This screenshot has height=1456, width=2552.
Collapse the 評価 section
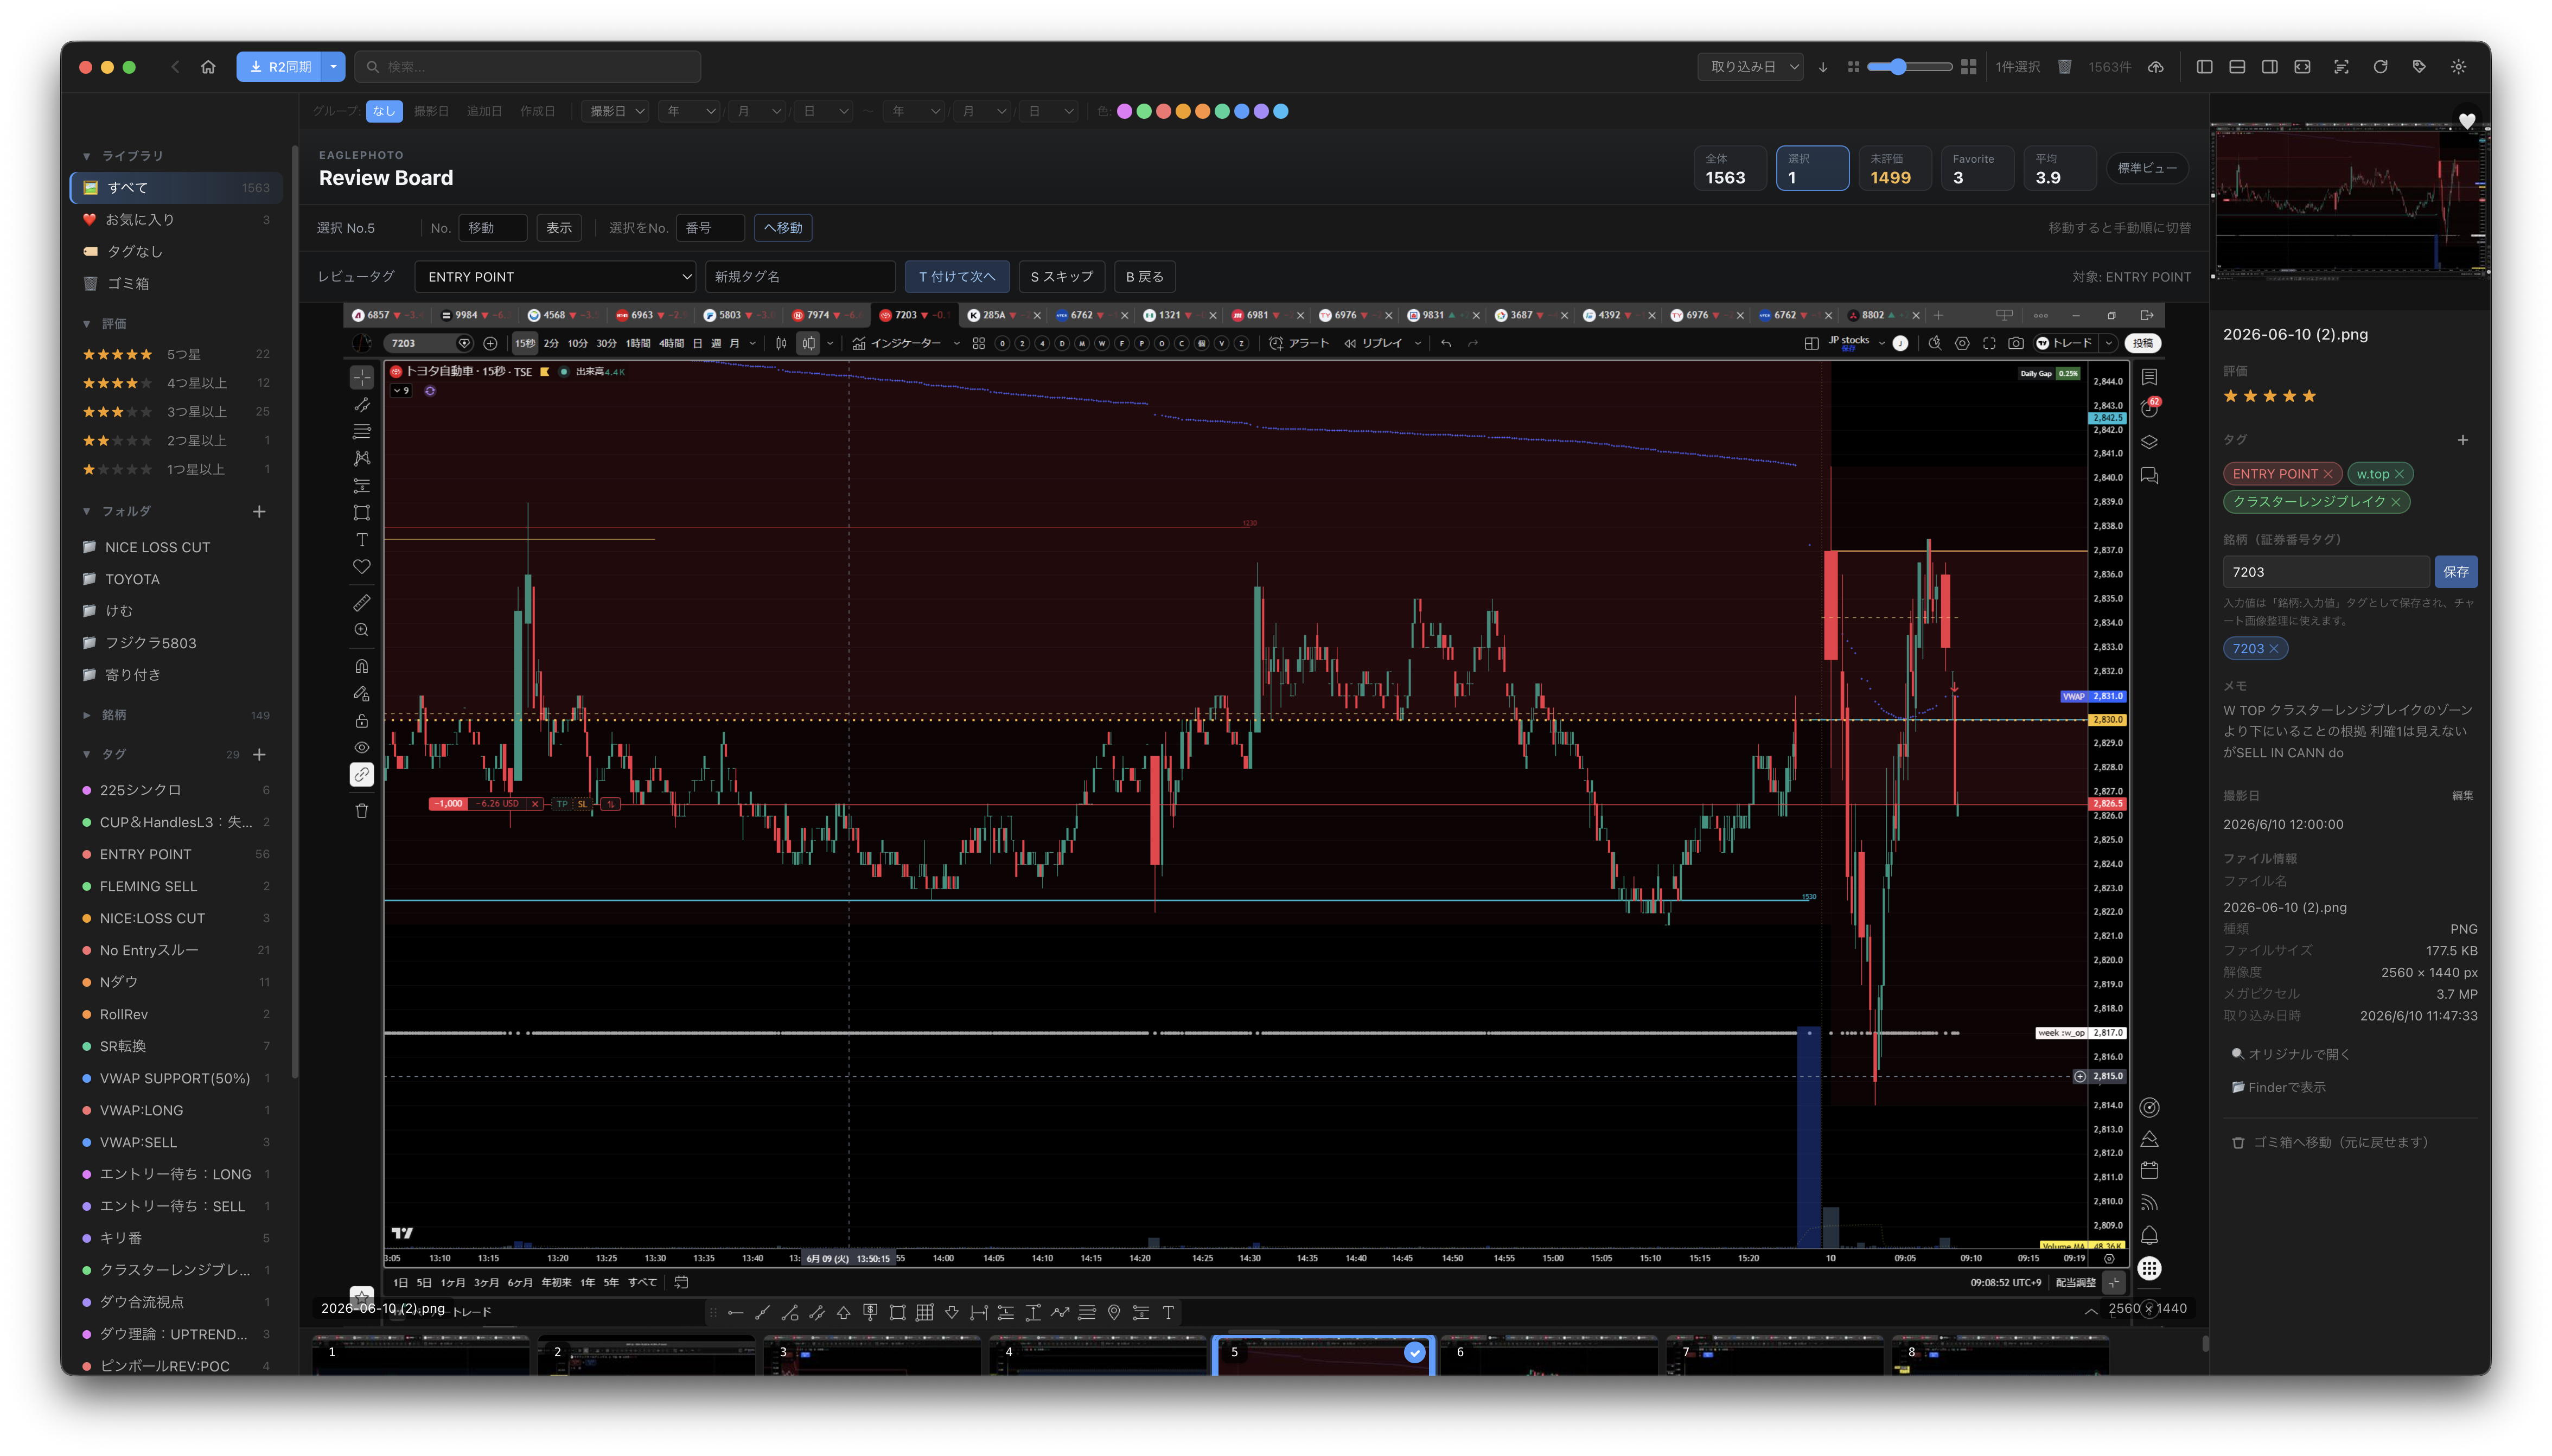[x=87, y=324]
